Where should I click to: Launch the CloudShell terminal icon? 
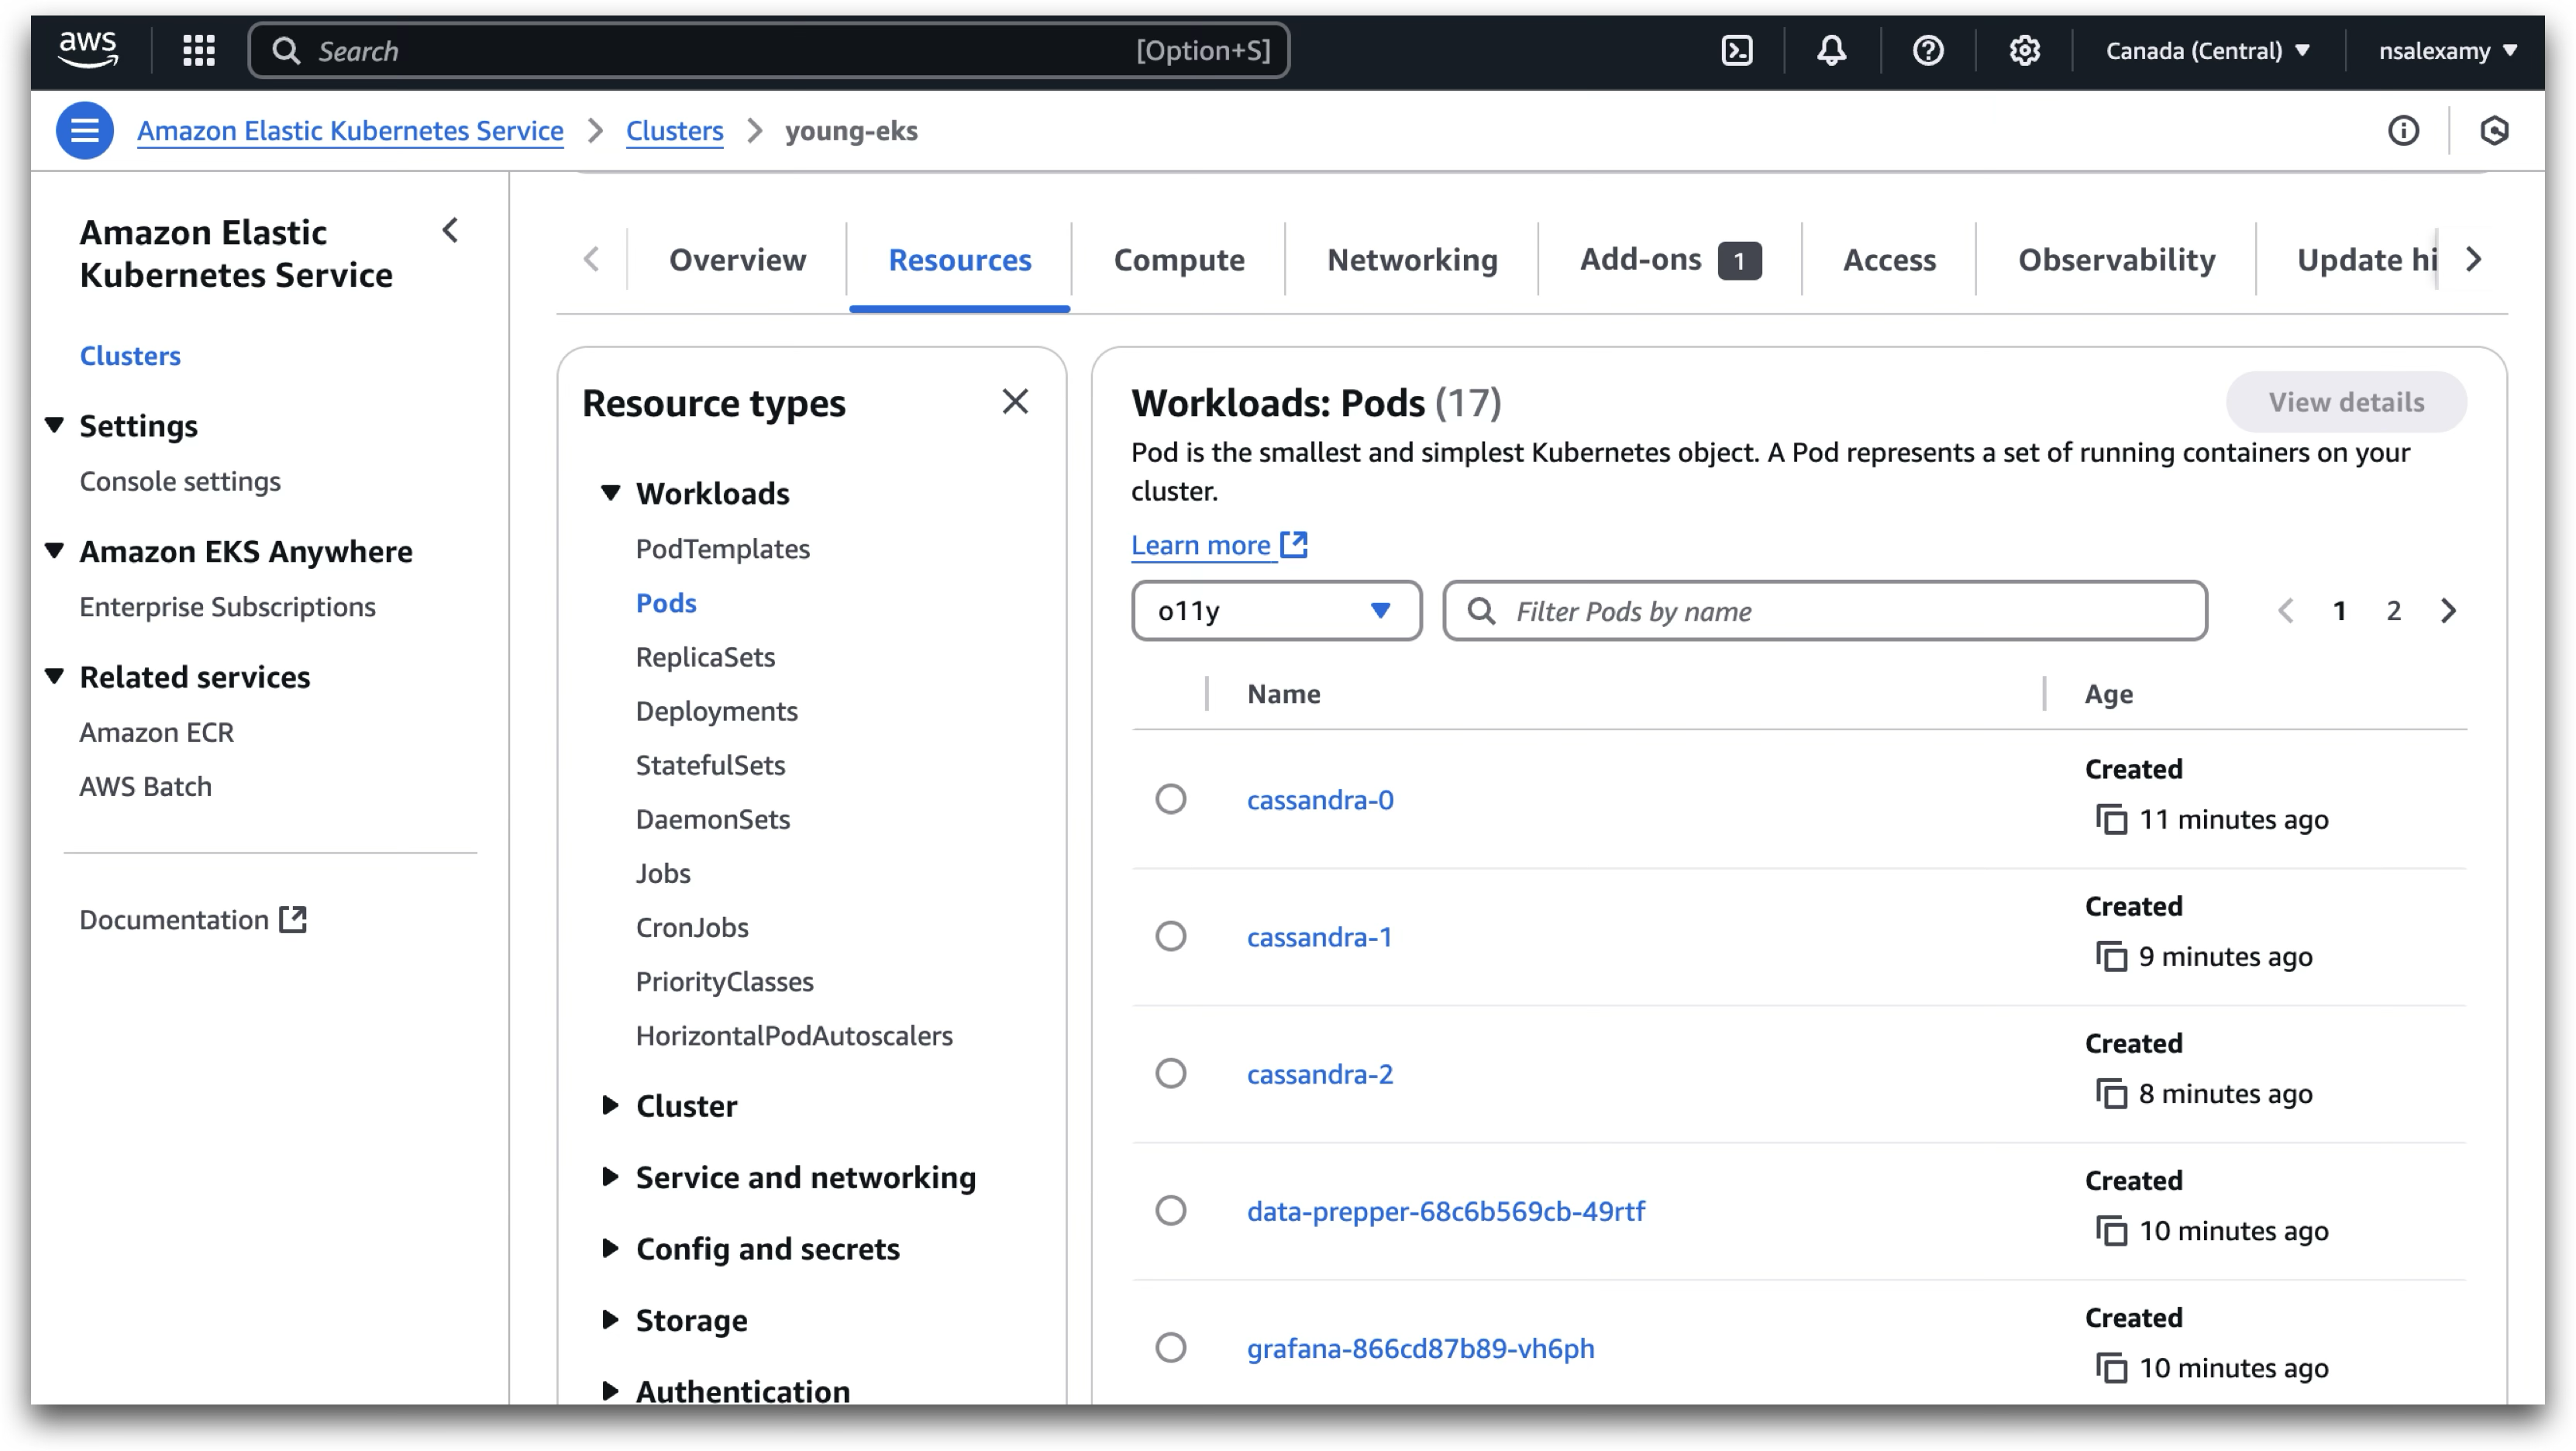tap(1737, 50)
